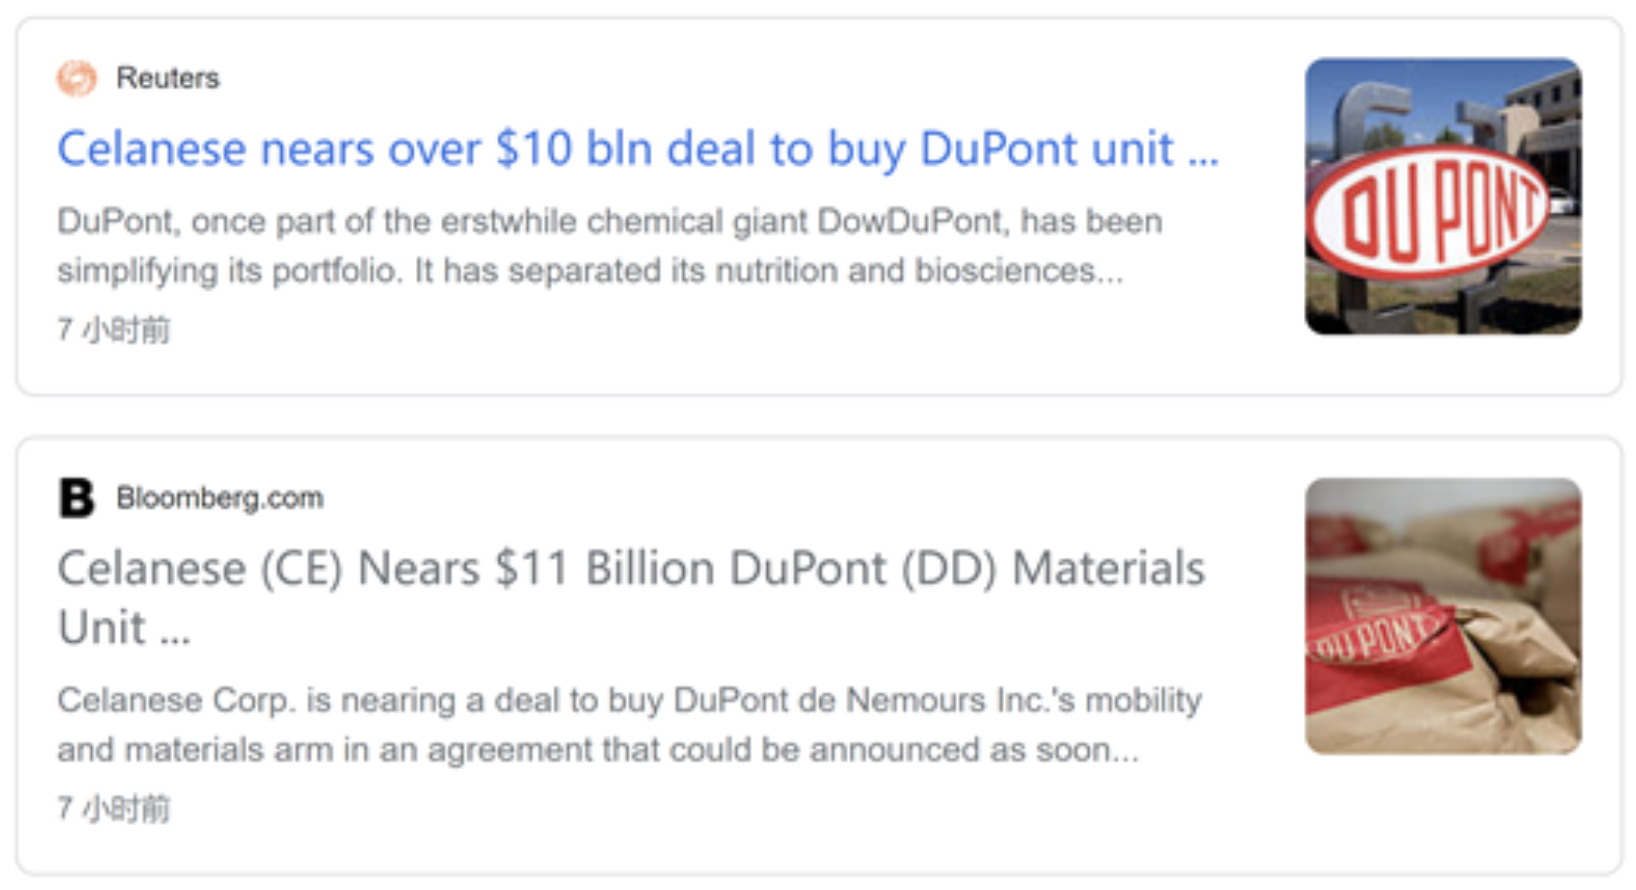This screenshot has height=890, width=1636.
Task: Open the Celanese nears over $10 bln deal headline
Action: 638,149
